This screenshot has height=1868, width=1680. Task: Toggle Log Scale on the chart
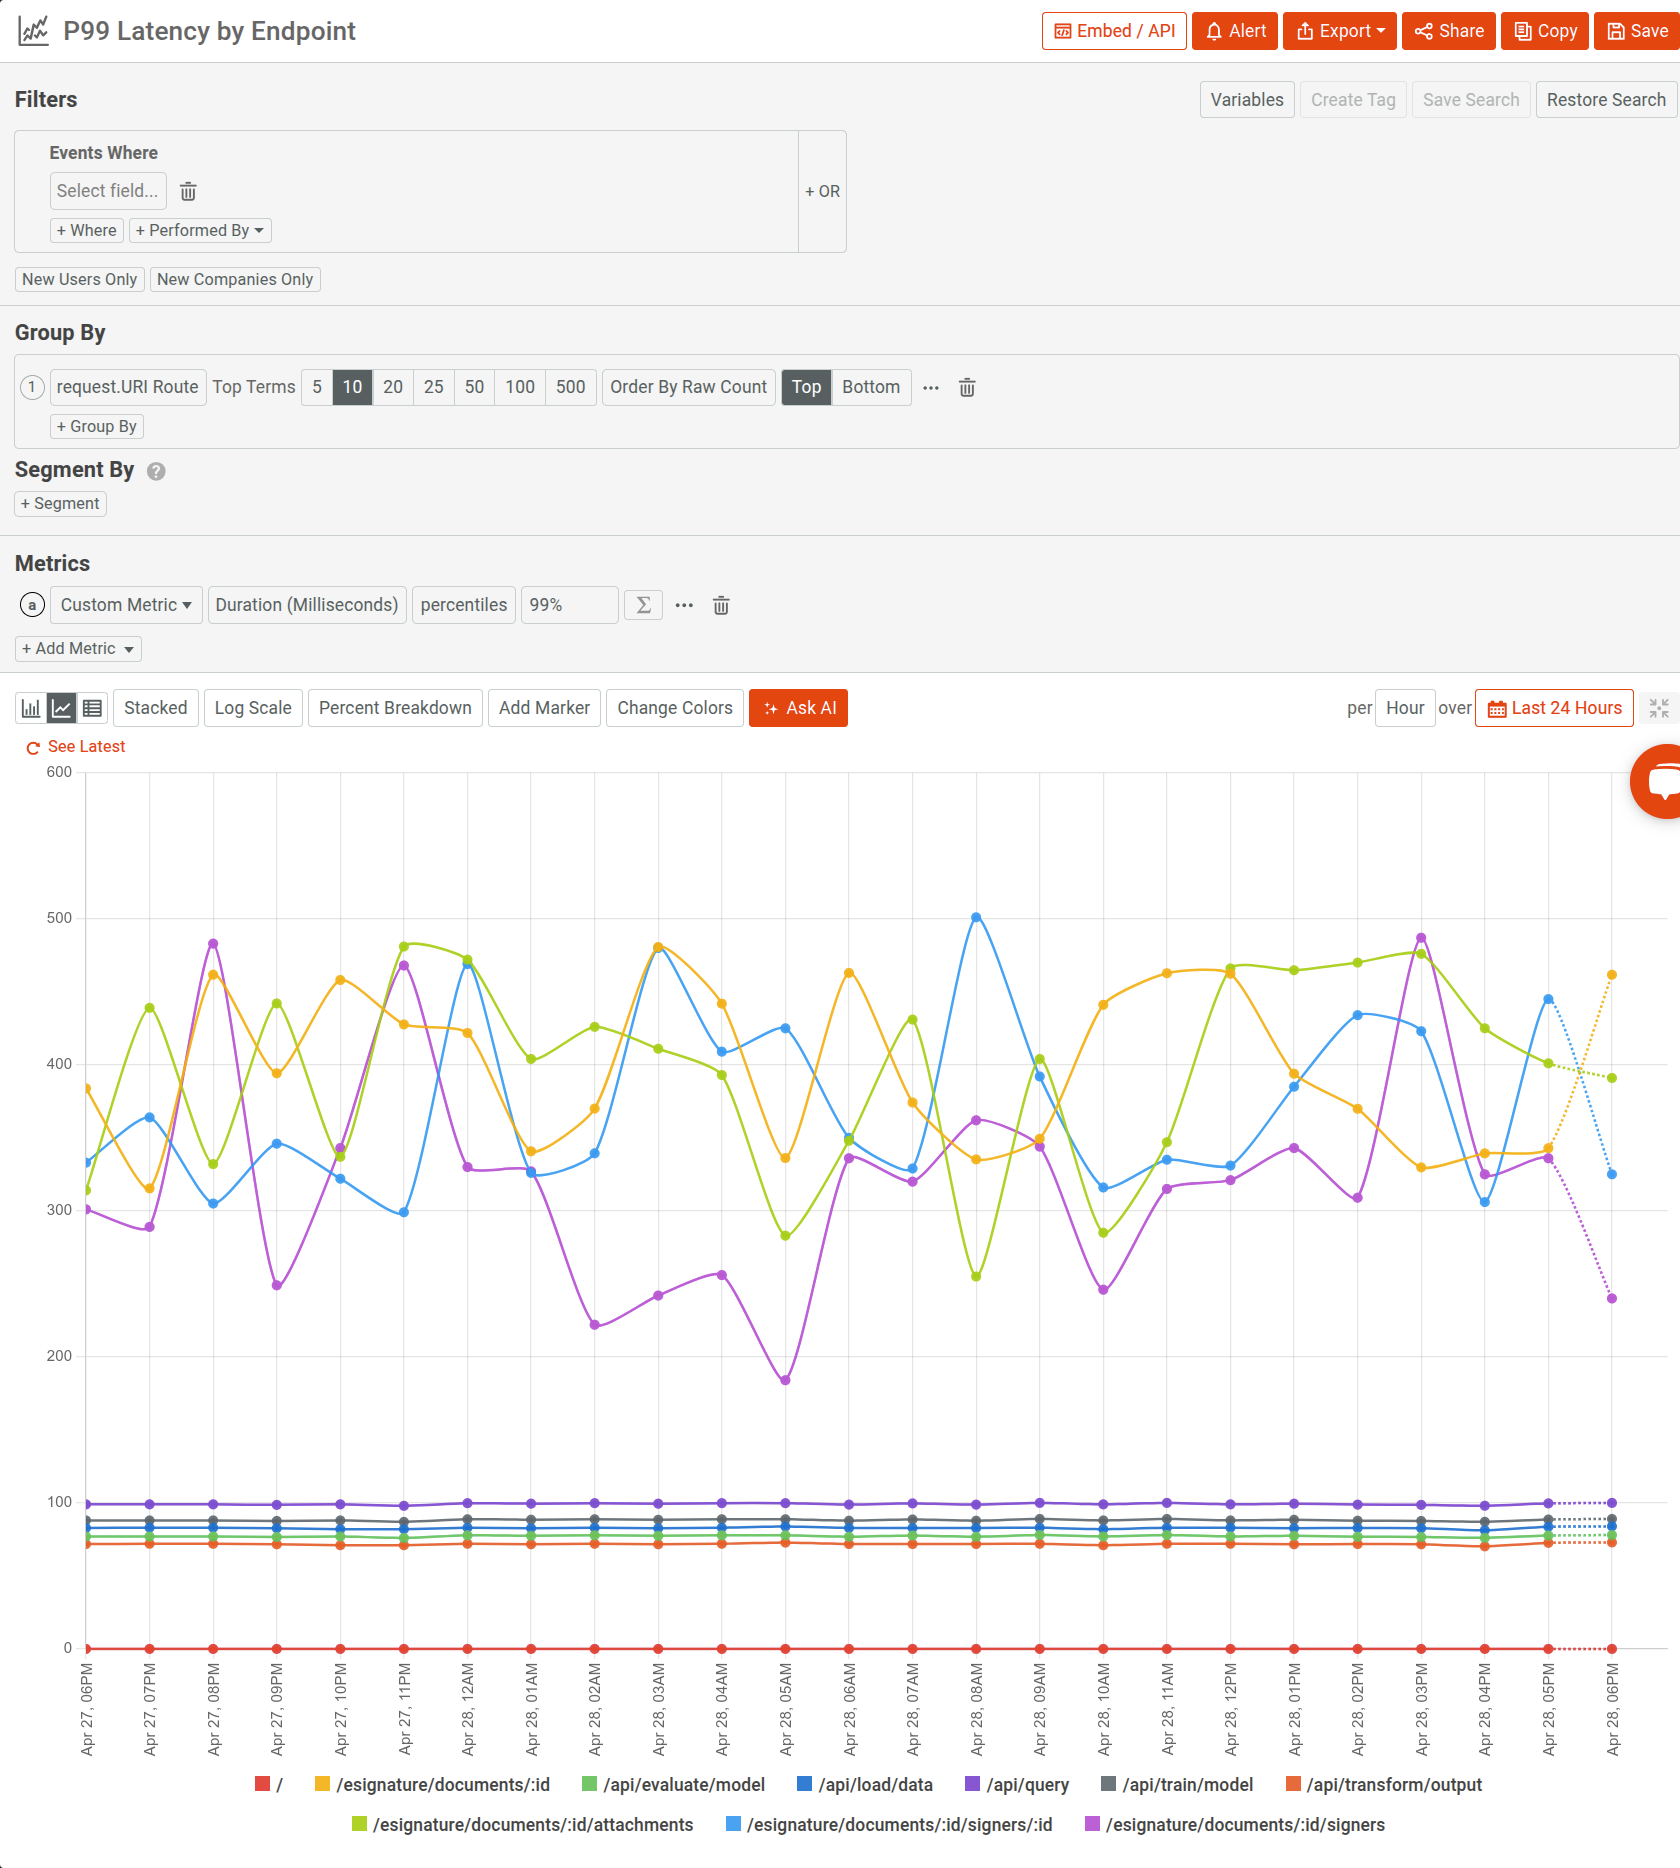pos(252,707)
